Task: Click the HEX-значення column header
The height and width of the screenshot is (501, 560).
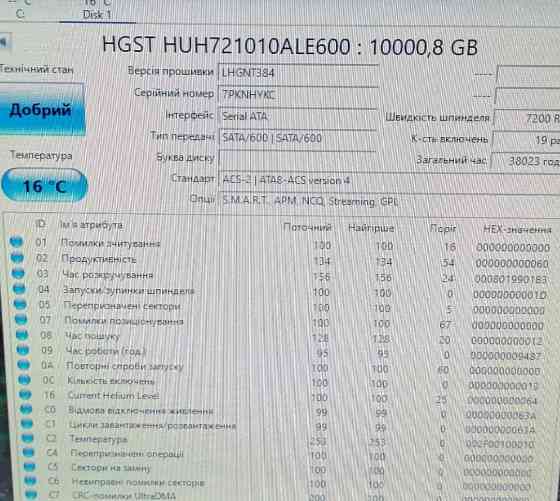Action: pos(518,229)
